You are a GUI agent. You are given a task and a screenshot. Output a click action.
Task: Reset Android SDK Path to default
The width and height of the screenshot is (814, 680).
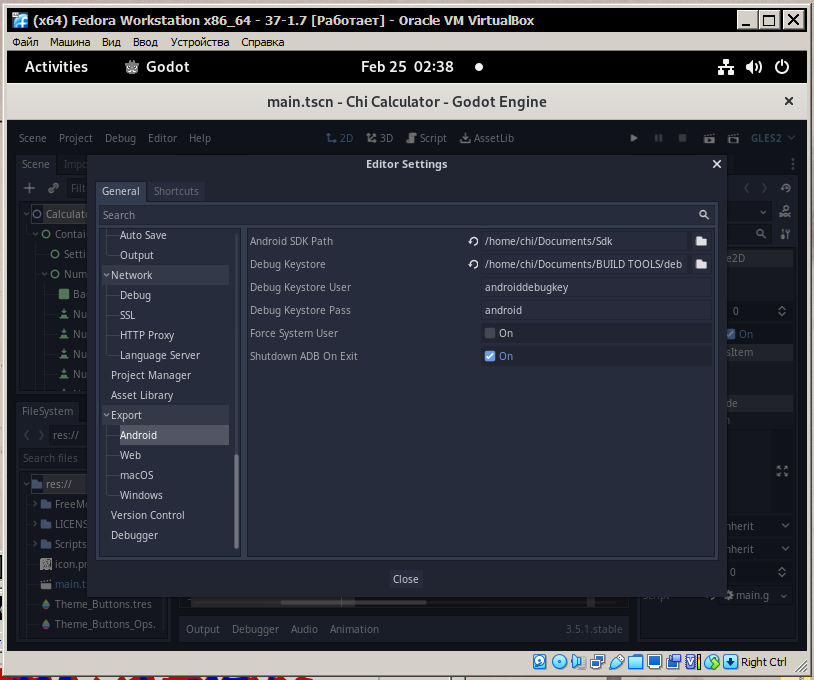473,241
